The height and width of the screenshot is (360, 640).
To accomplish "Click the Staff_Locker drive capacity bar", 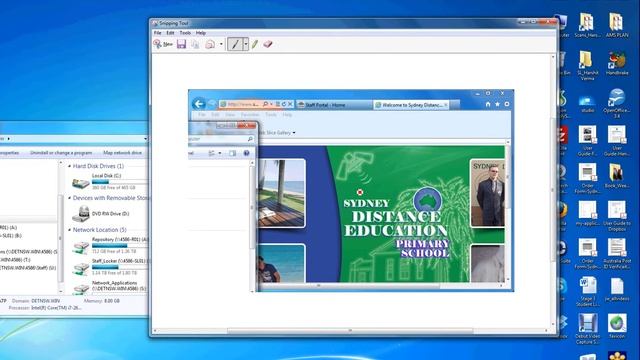I will coord(119,267).
